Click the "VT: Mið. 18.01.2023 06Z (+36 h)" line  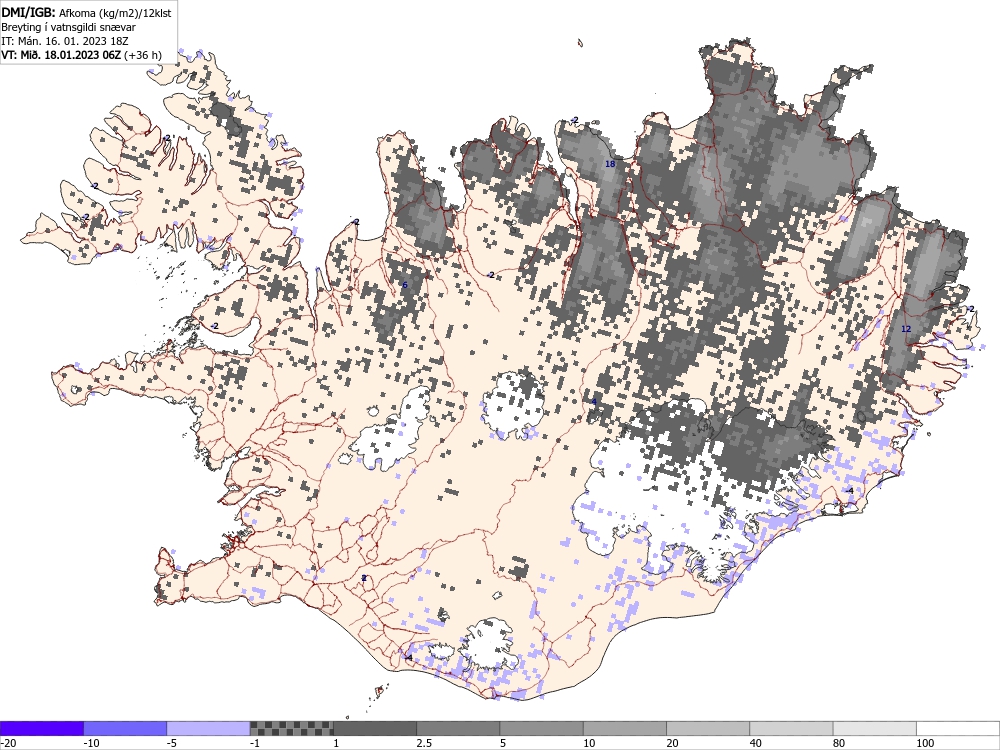pos(82,55)
